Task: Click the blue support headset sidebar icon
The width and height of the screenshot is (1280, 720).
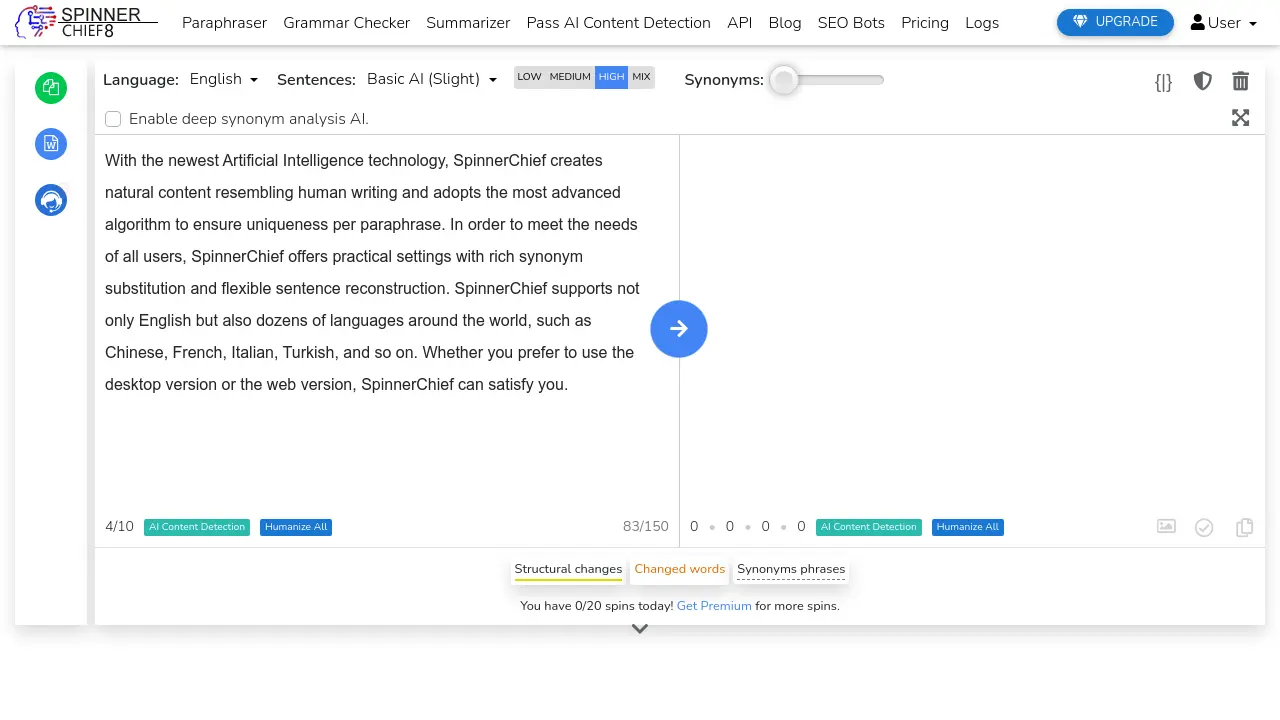Action: [51, 200]
